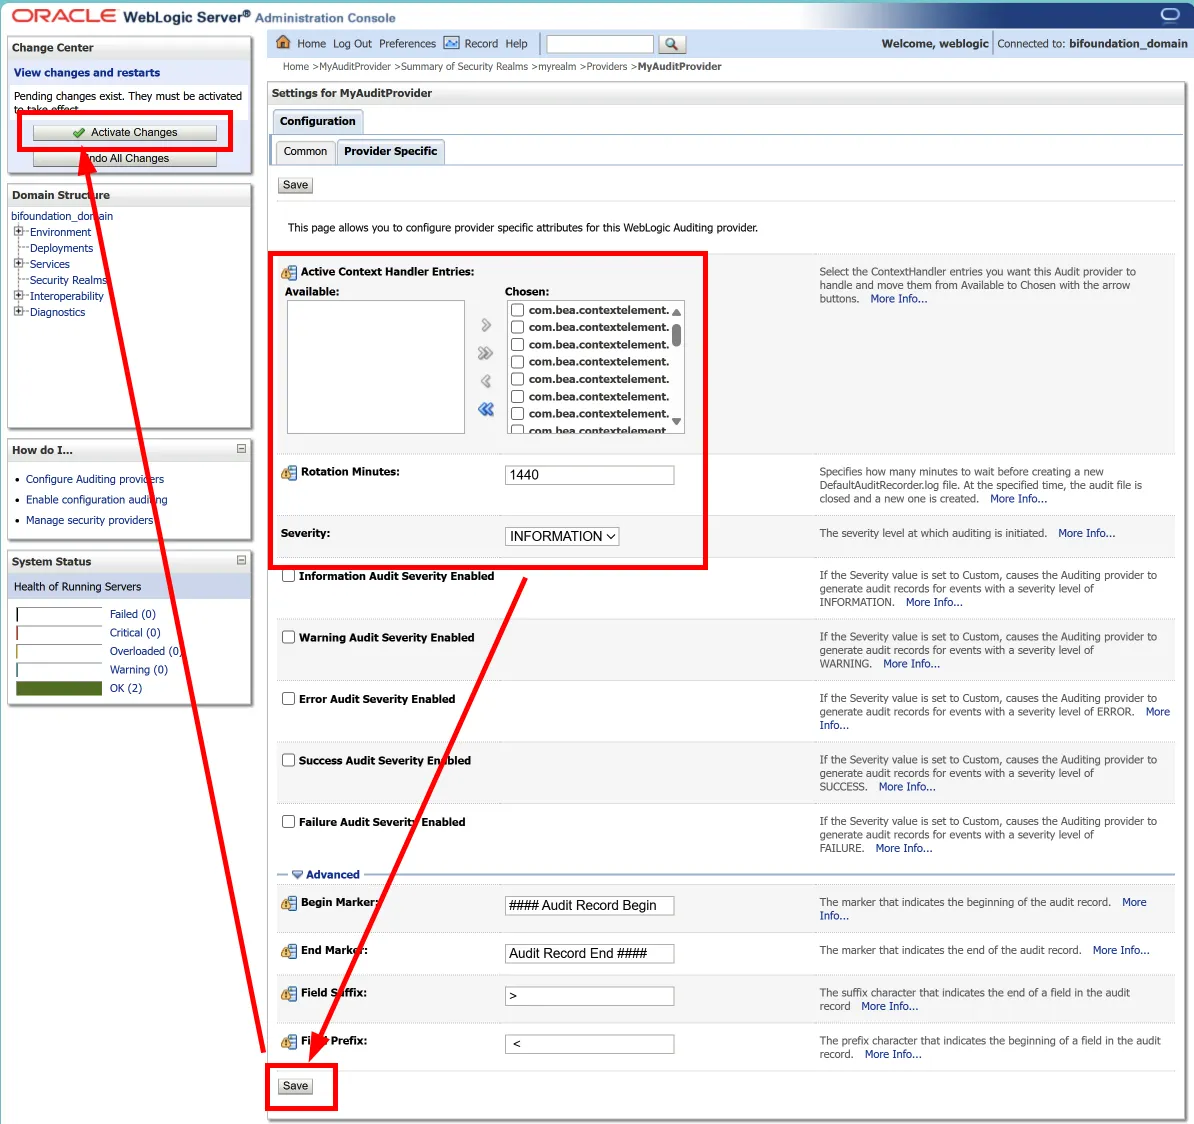1194x1124 pixels.
Task: Click icon beside Begin Marker label
Action: pos(289,903)
